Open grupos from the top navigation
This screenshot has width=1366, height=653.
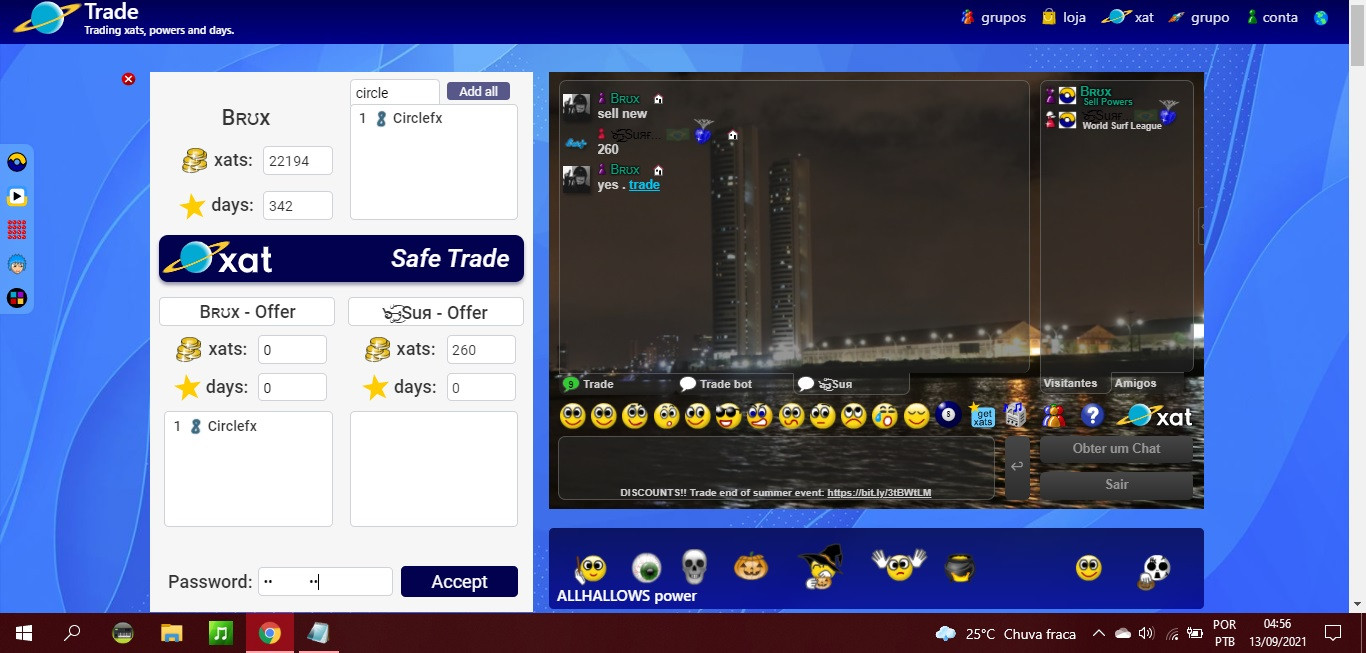pyautogui.click(x=1001, y=16)
